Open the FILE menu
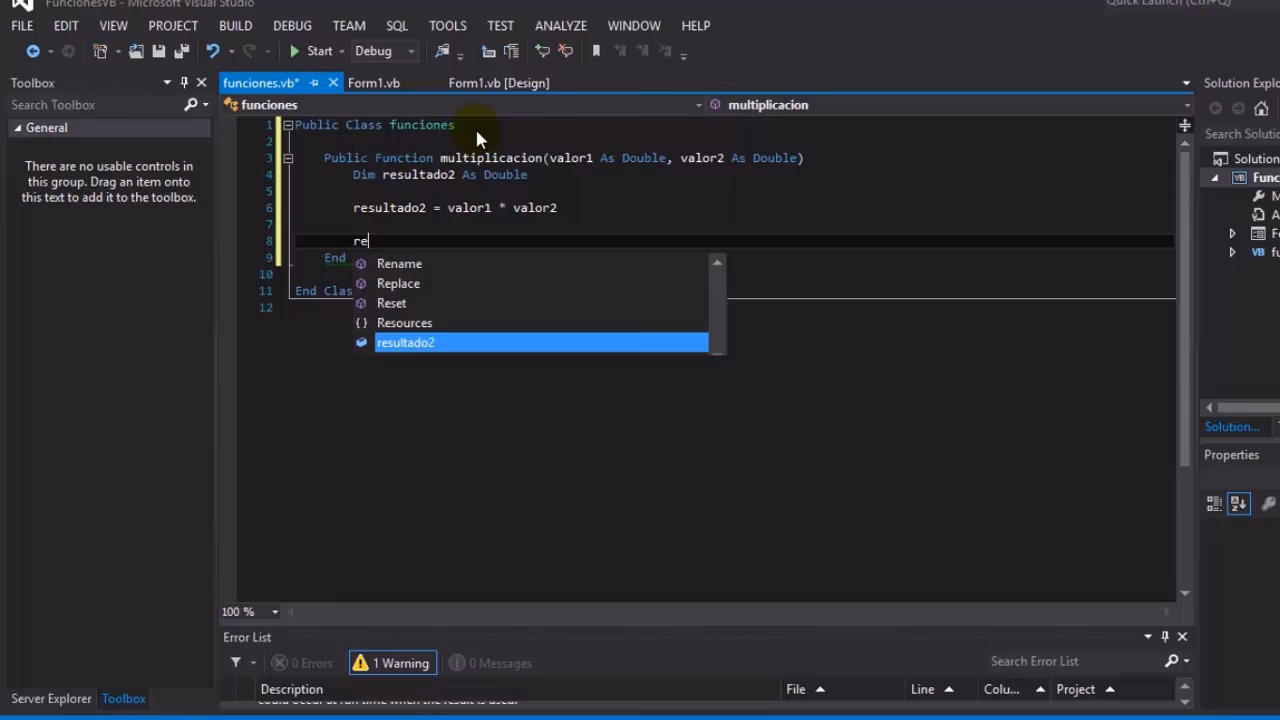 pos(22,25)
